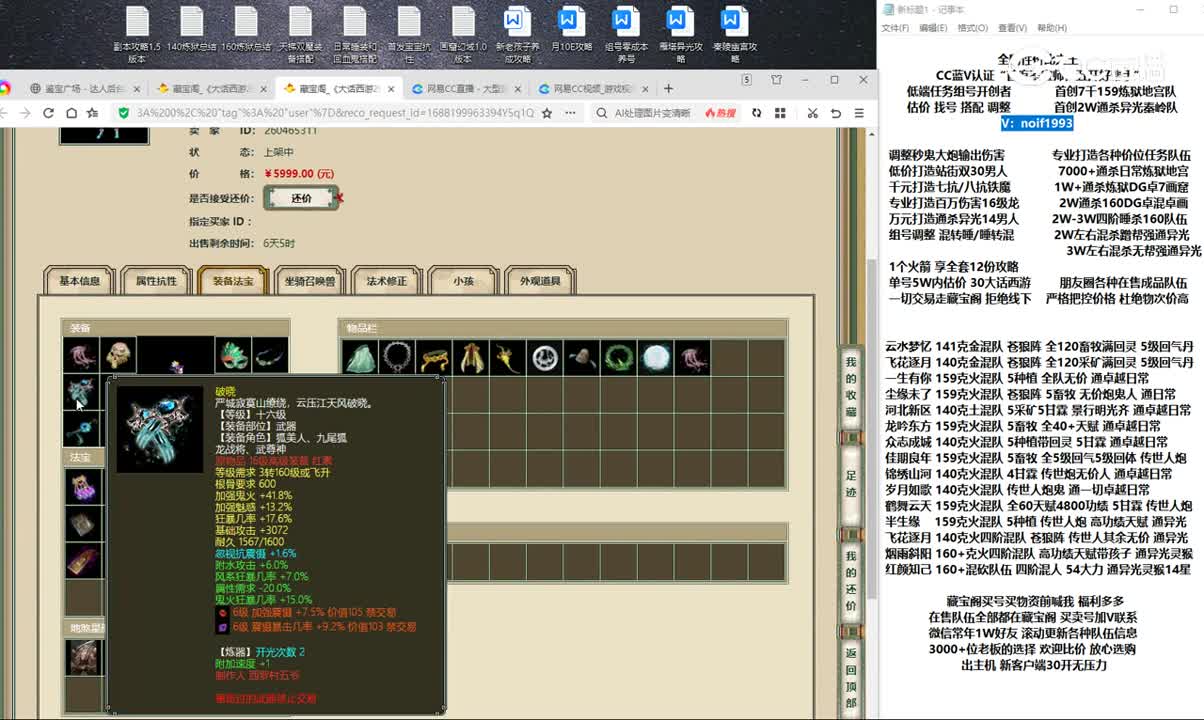The width and height of the screenshot is (1204, 720).
Task: Open the 属性抗性 tab
Action: (x=156, y=282)
